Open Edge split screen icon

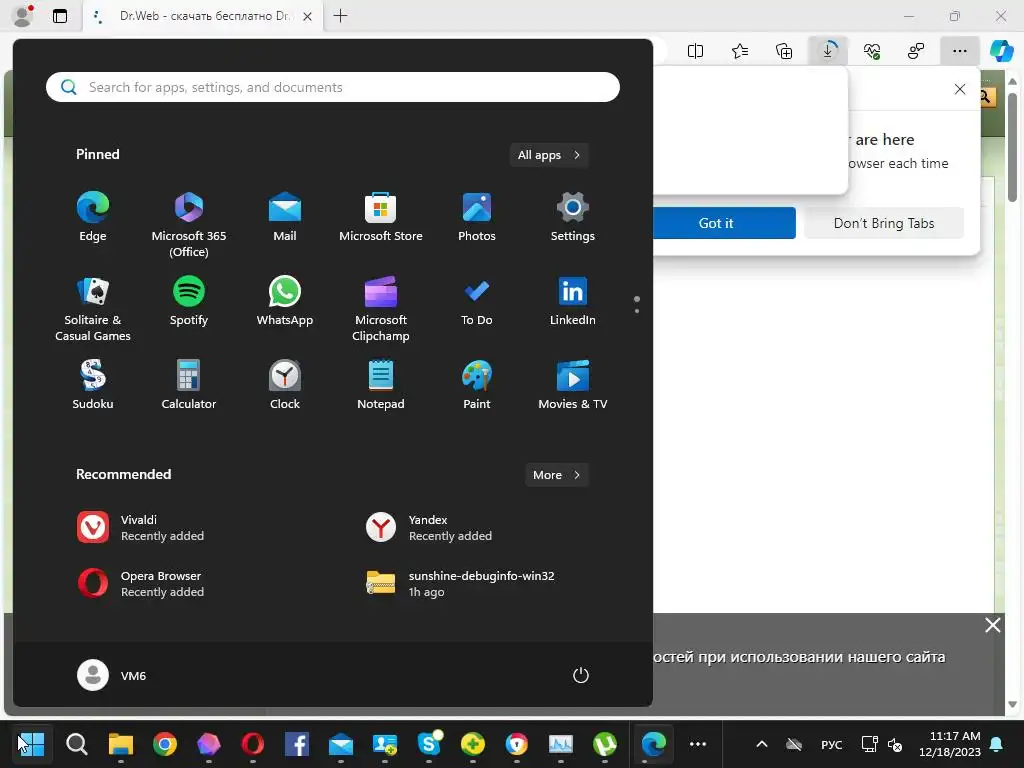696,51
